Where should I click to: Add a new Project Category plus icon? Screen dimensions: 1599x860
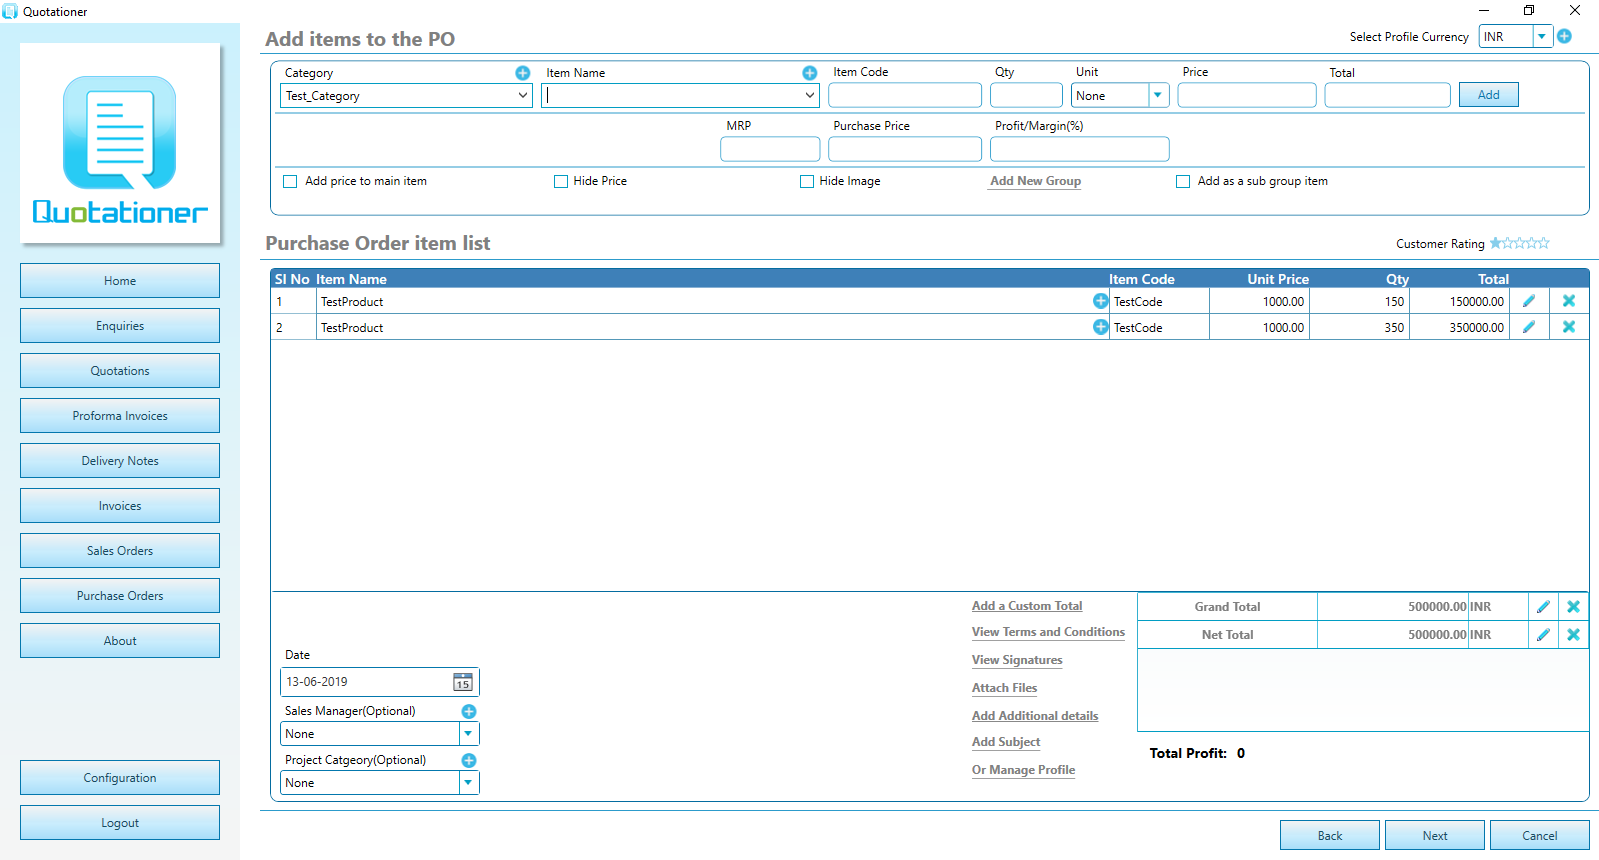click(x=469, y=761)
